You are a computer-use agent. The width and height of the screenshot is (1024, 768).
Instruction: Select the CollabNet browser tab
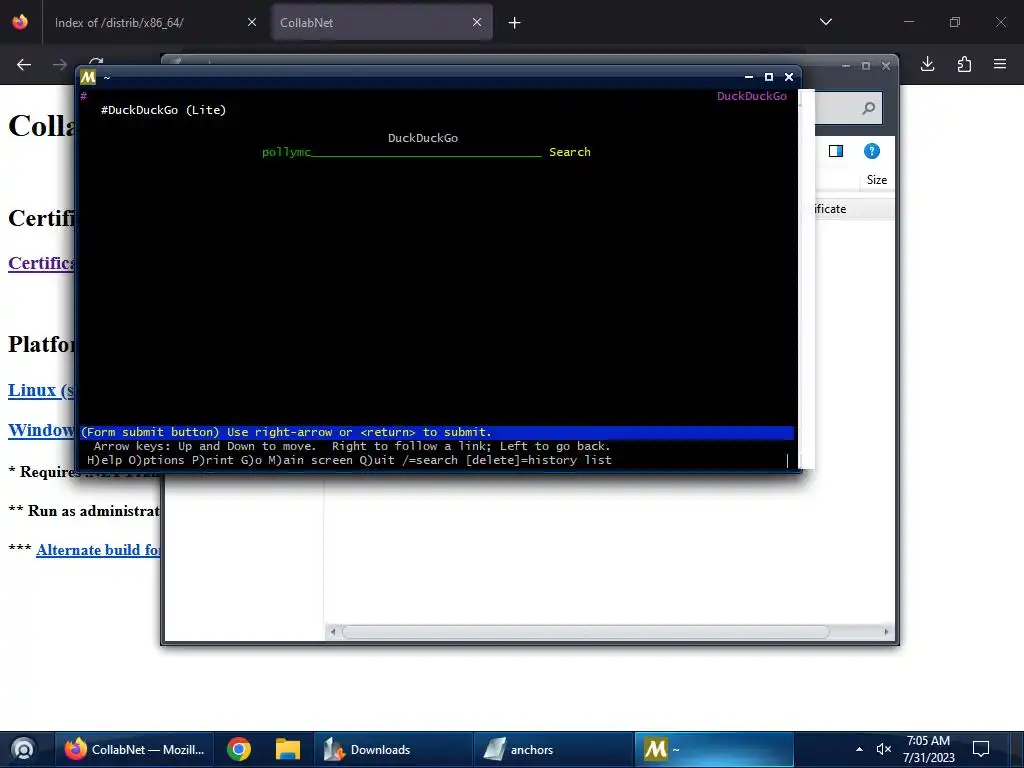(x=383, y=22)
